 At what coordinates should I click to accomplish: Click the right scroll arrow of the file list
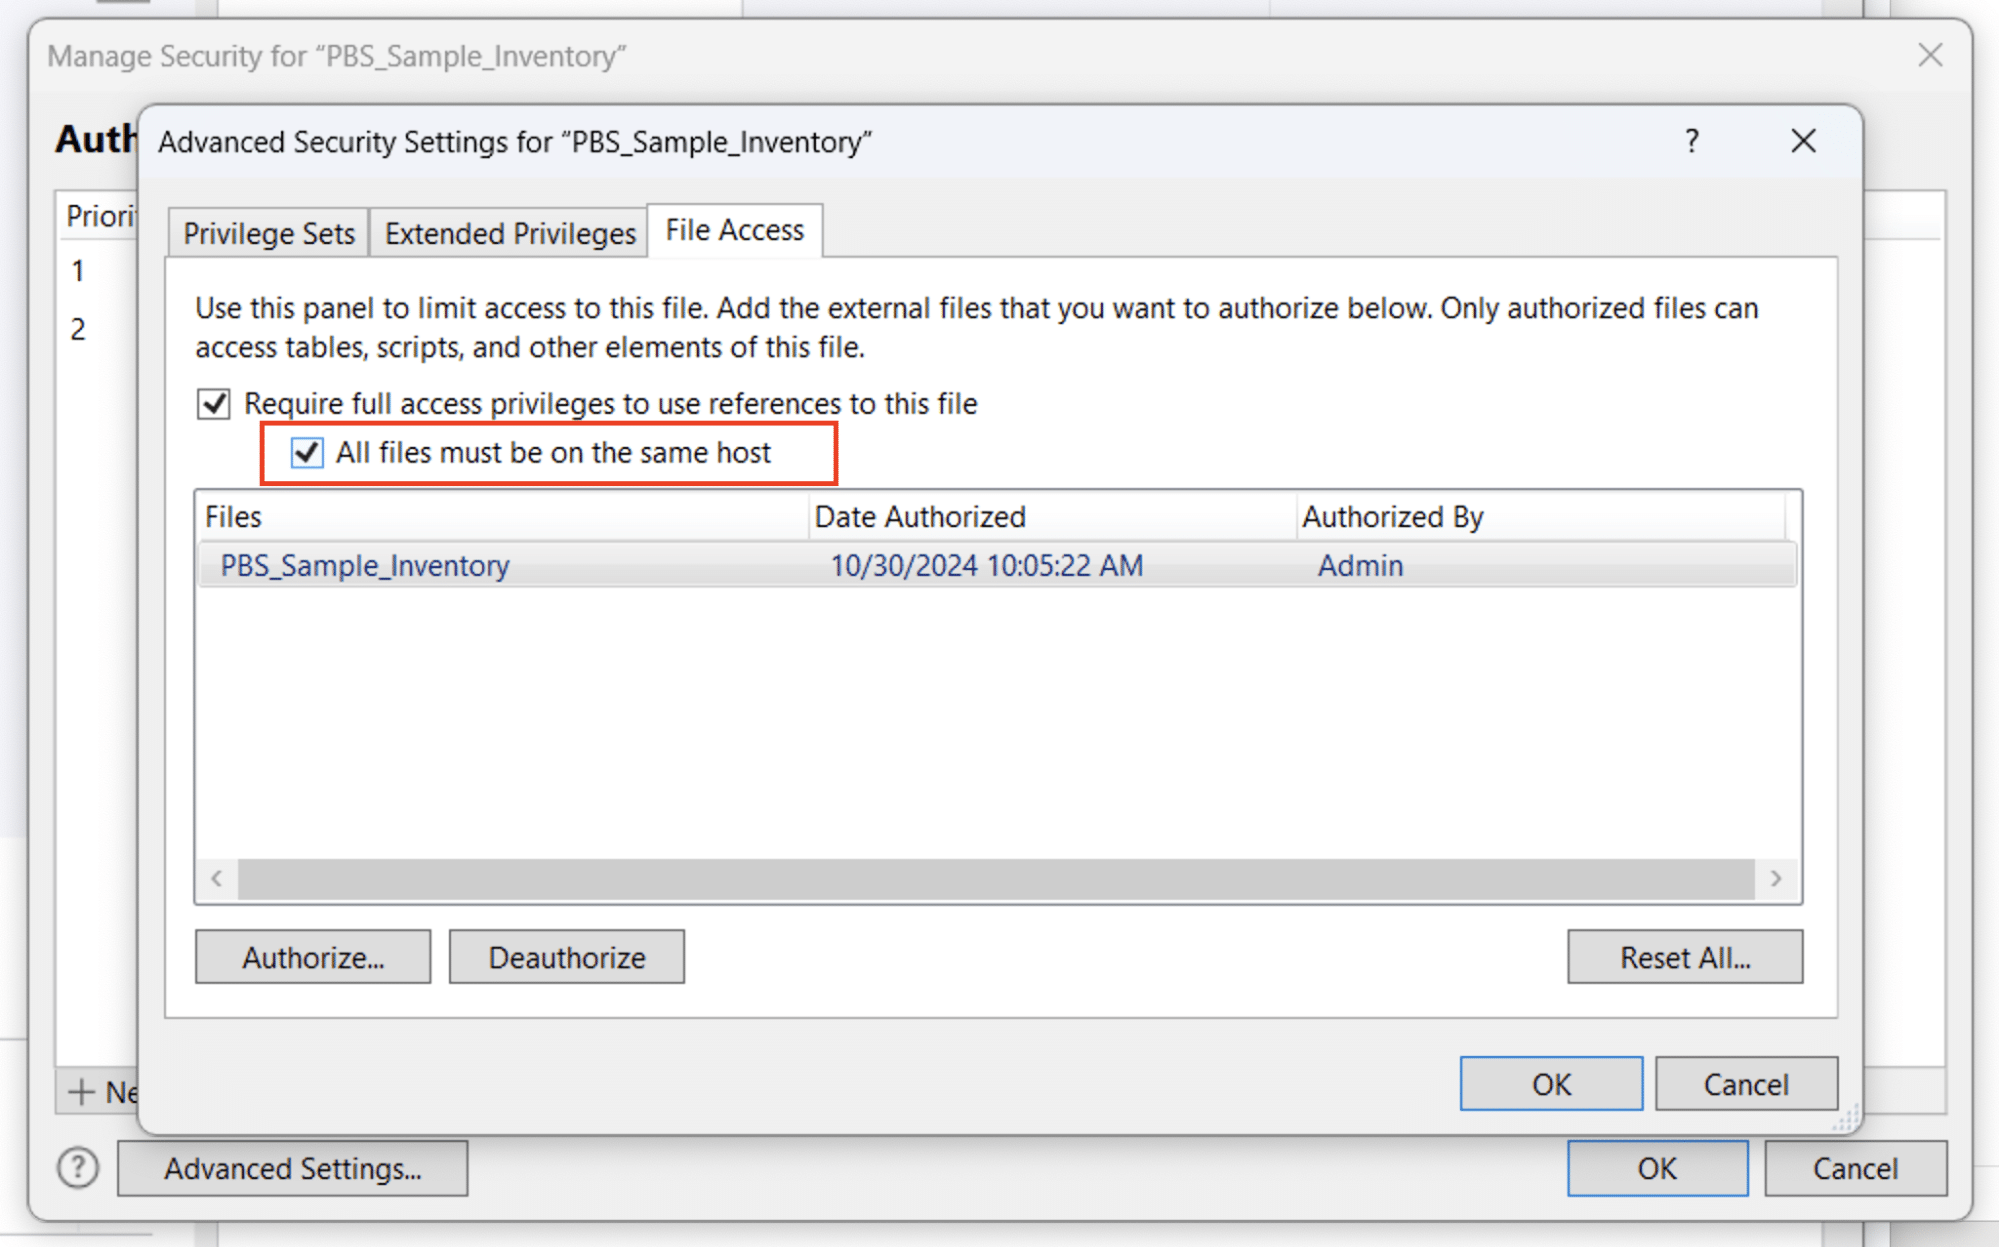(1776, 878)
